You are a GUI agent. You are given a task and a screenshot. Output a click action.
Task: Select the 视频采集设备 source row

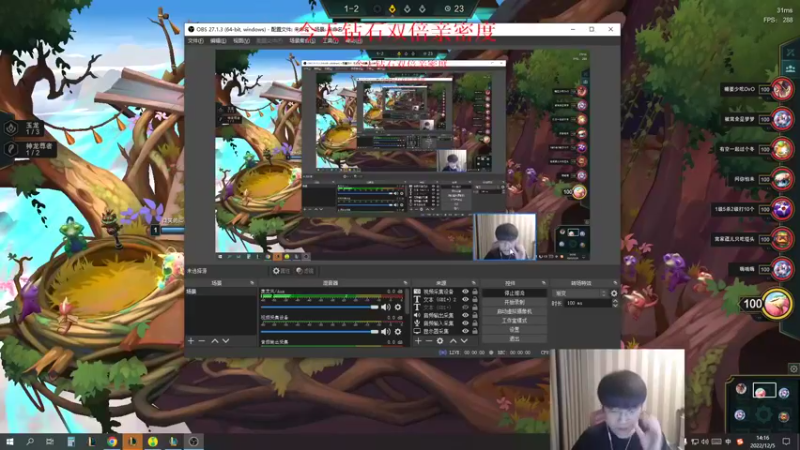point(446,292)
